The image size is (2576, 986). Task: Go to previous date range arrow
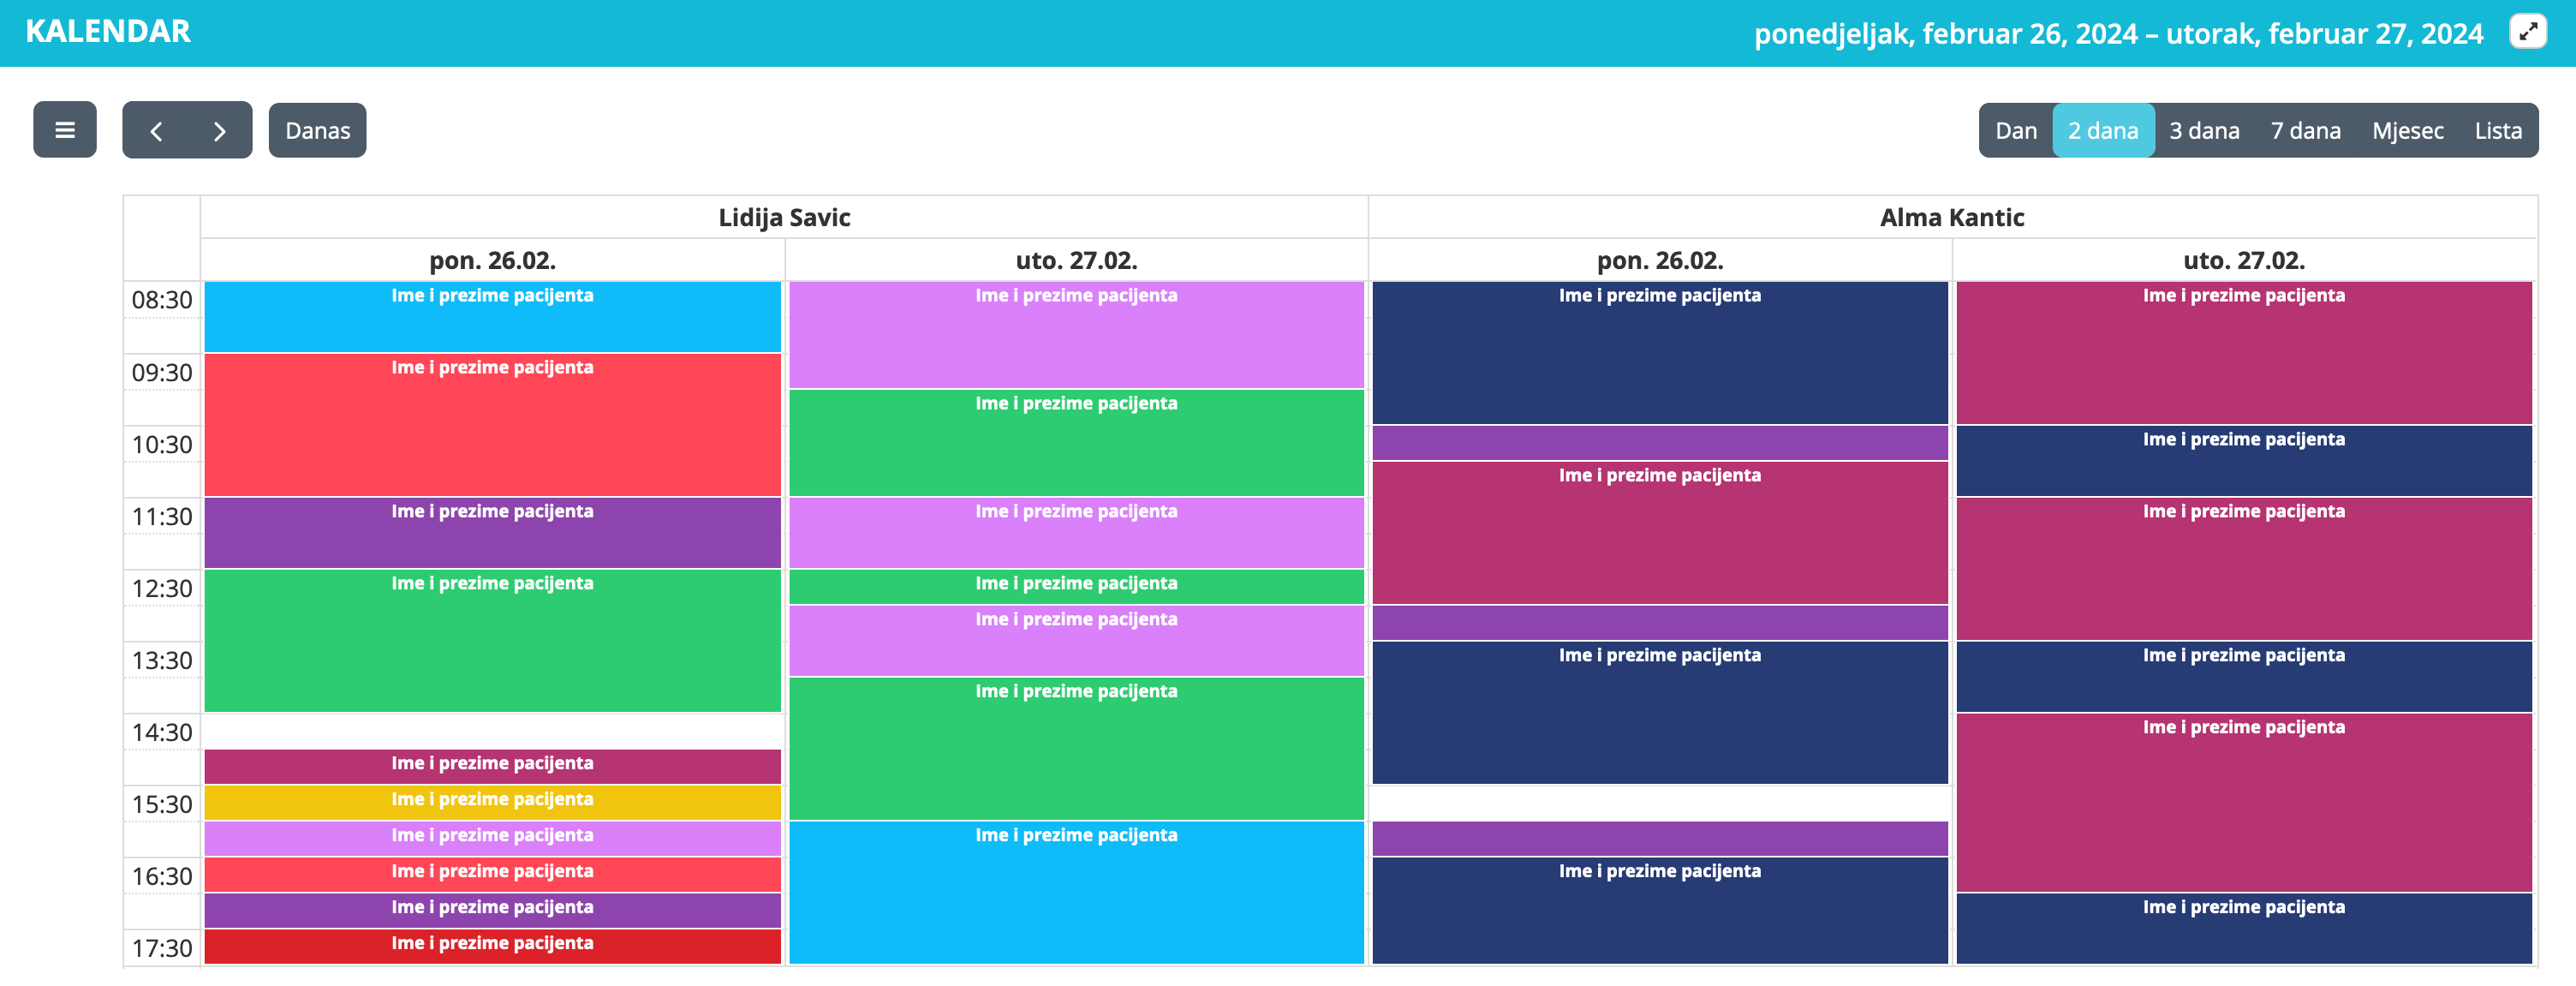click(x=156, y=131)
